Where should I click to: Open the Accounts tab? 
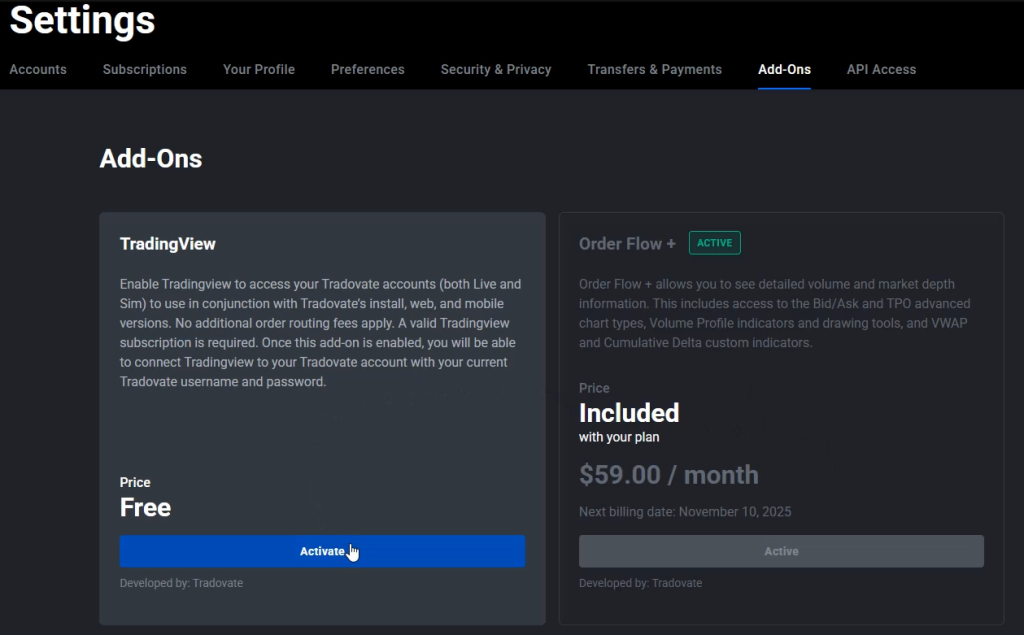(x=38, y=70)
